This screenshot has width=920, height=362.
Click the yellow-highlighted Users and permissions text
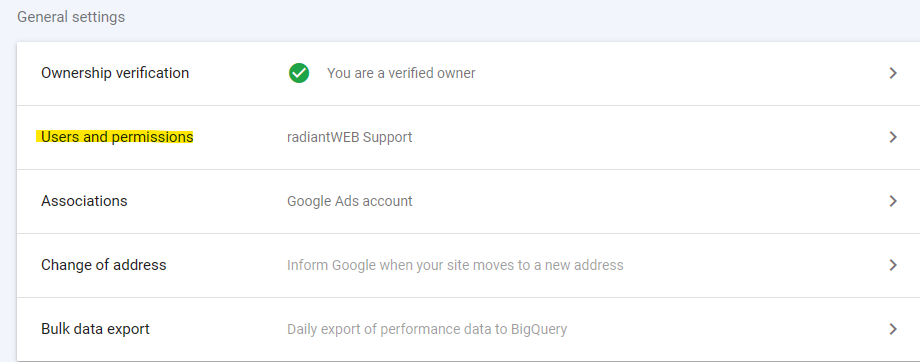[117, 137]
